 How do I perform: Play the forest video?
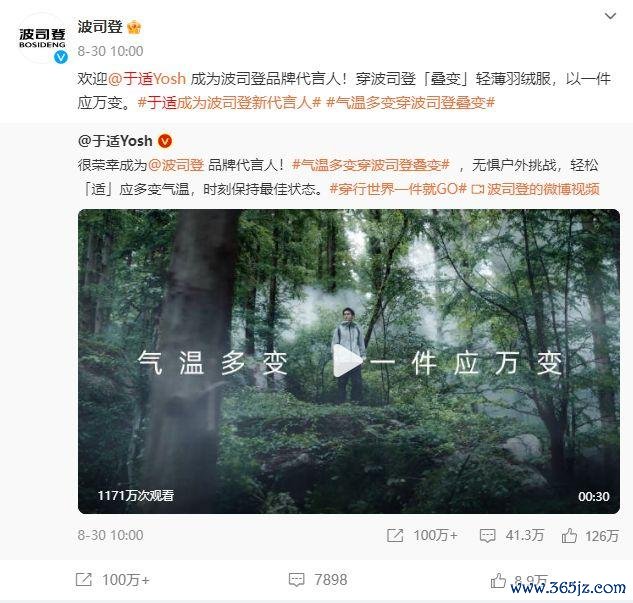coord(348,361)
